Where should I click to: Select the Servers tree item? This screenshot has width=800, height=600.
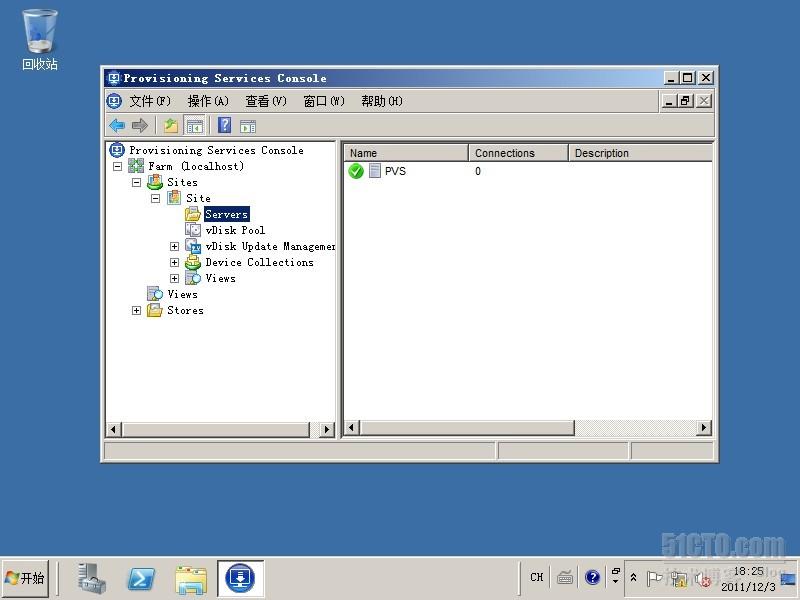(227, 214)
